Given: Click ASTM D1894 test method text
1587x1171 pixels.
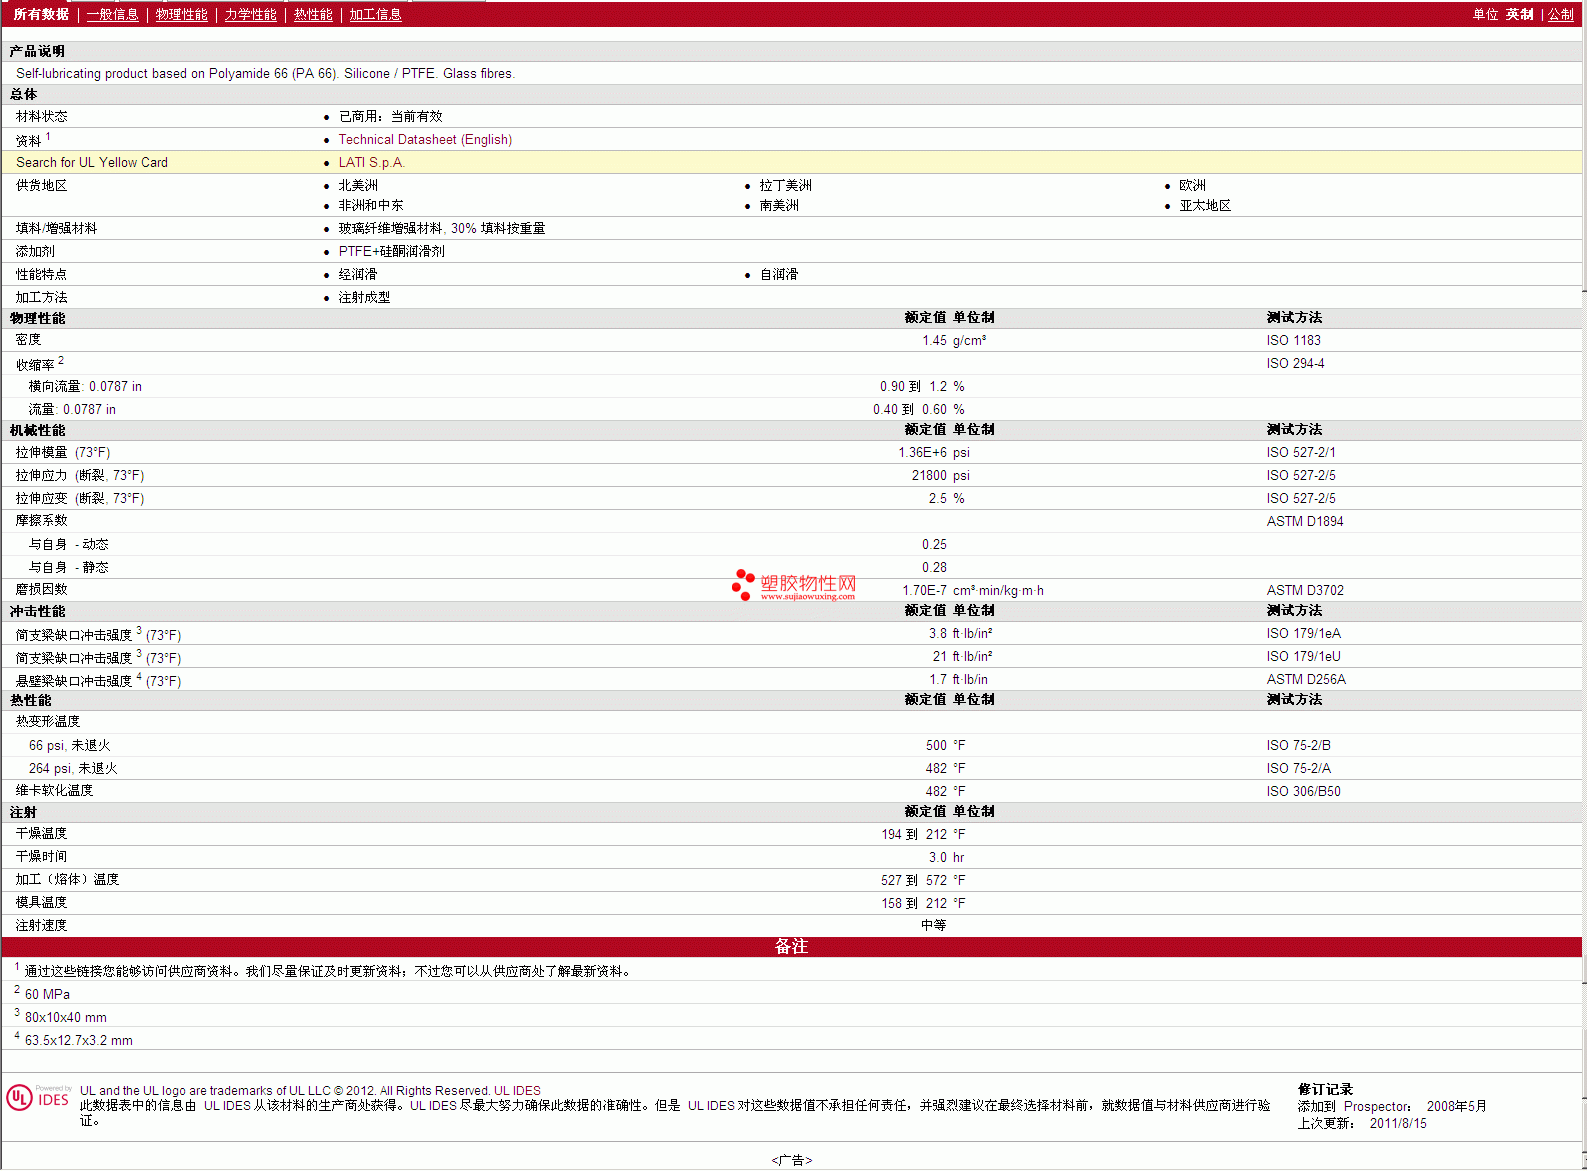Looking at the screenshot, I should pyautogui.click(x=1305, y=522).
